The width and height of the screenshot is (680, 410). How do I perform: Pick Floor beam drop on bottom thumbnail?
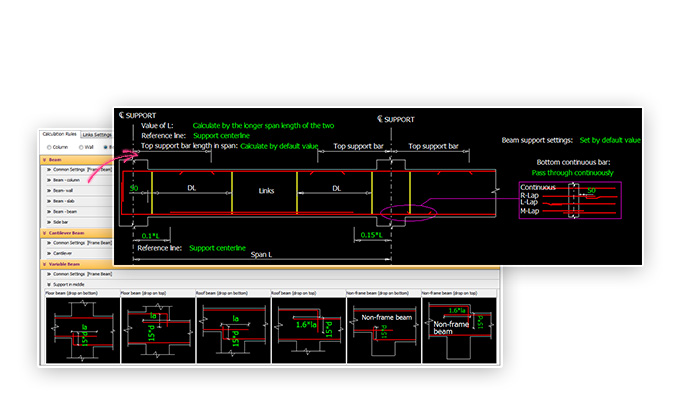click(80, 331)
